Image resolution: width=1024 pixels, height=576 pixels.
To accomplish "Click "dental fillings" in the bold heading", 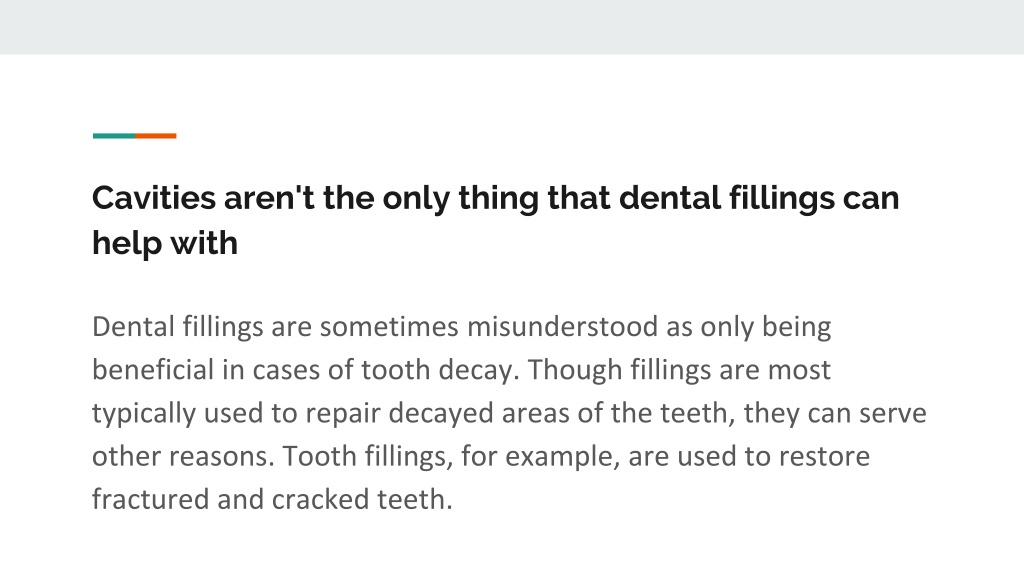I will (x=726, y=199).
